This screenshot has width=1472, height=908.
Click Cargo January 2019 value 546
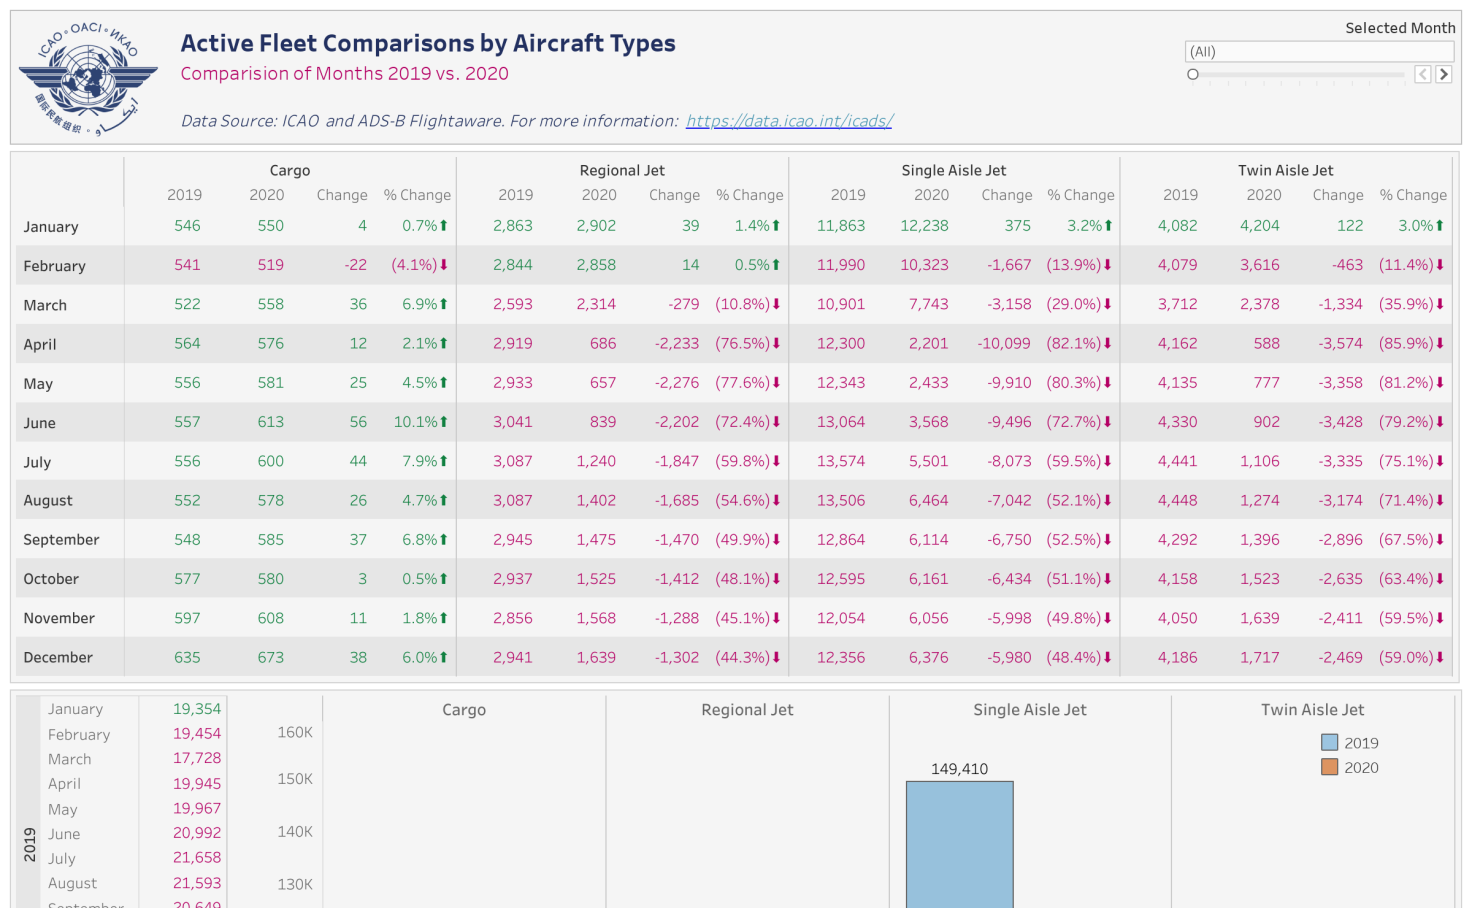tap(187, 226)
